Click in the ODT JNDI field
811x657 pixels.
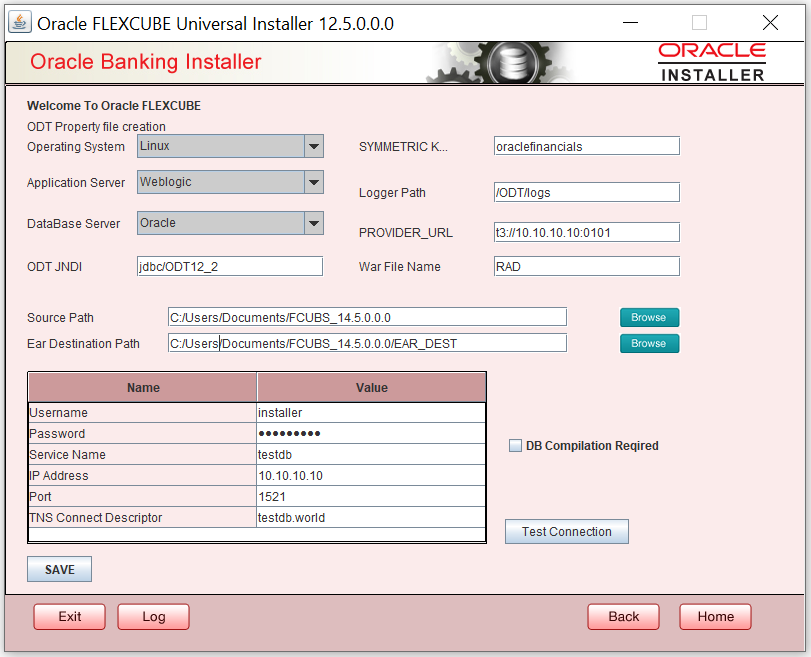[230, 266]
